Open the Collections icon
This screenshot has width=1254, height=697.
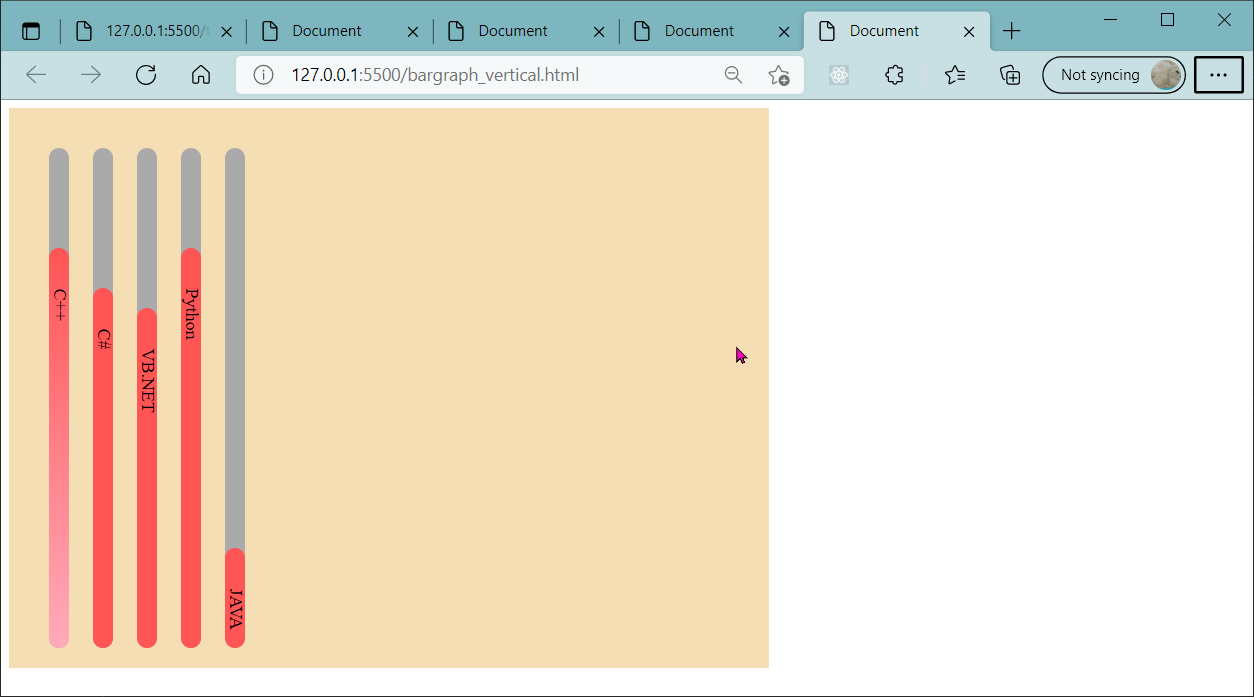1010,75
